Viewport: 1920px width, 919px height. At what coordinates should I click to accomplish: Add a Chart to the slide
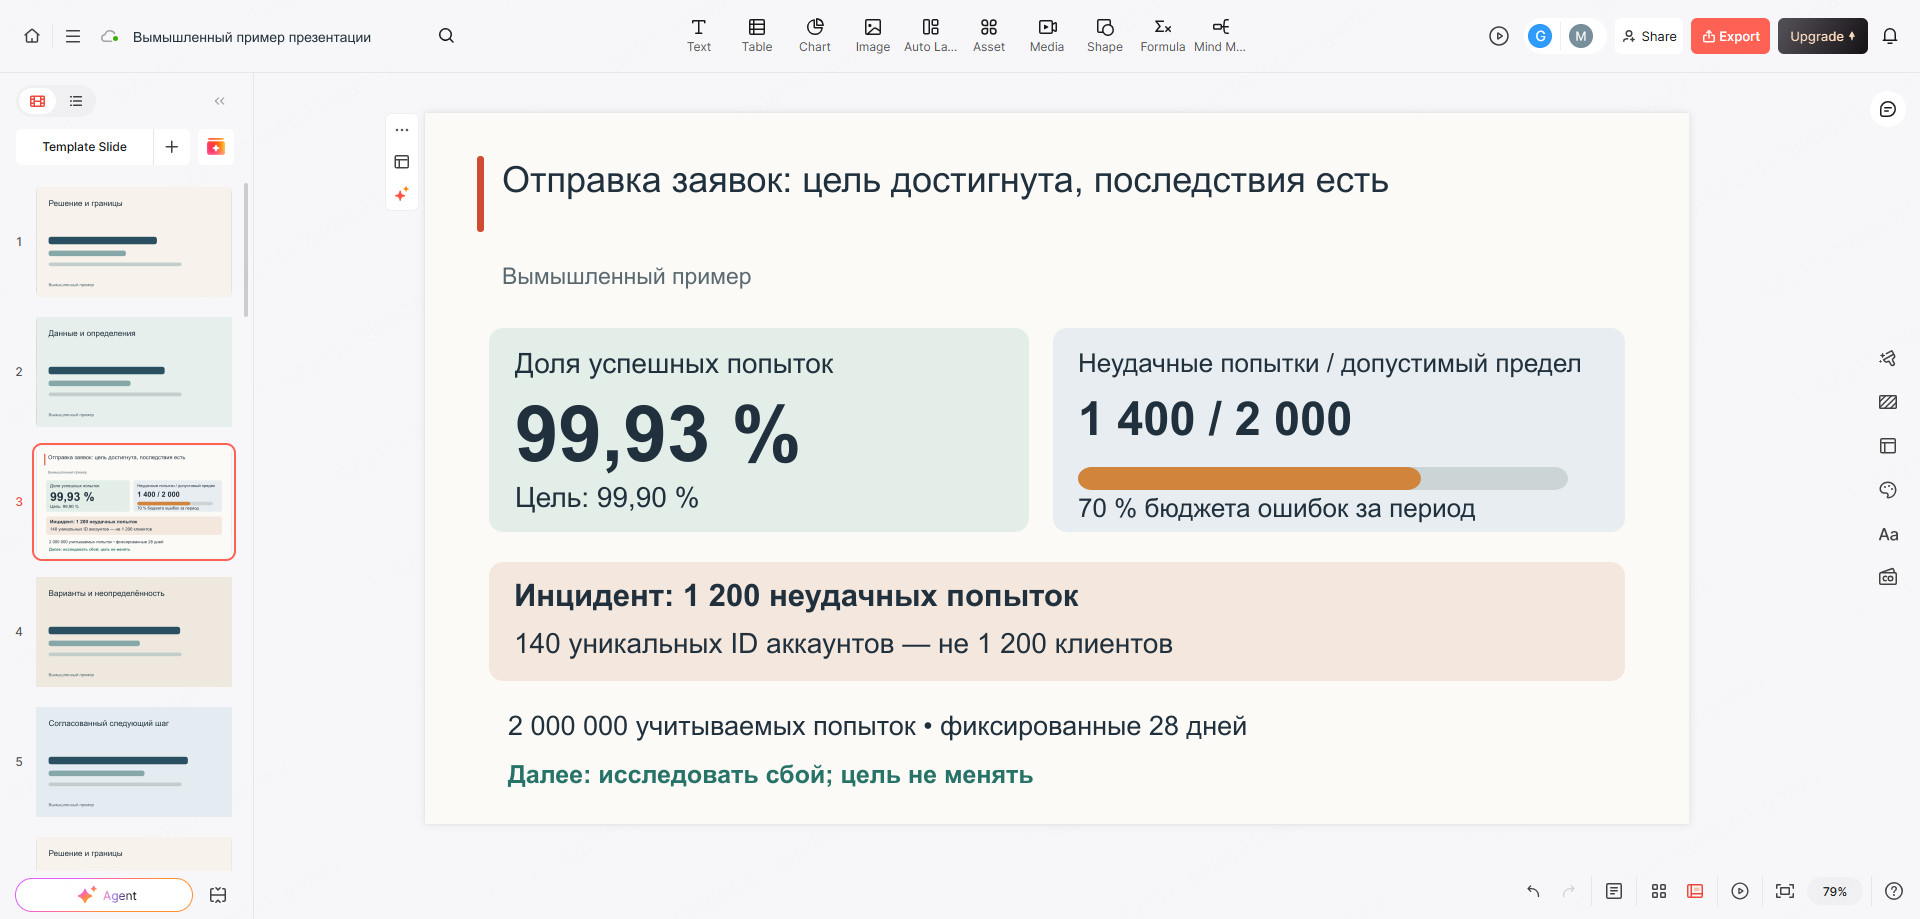click(x=815, y=35)
